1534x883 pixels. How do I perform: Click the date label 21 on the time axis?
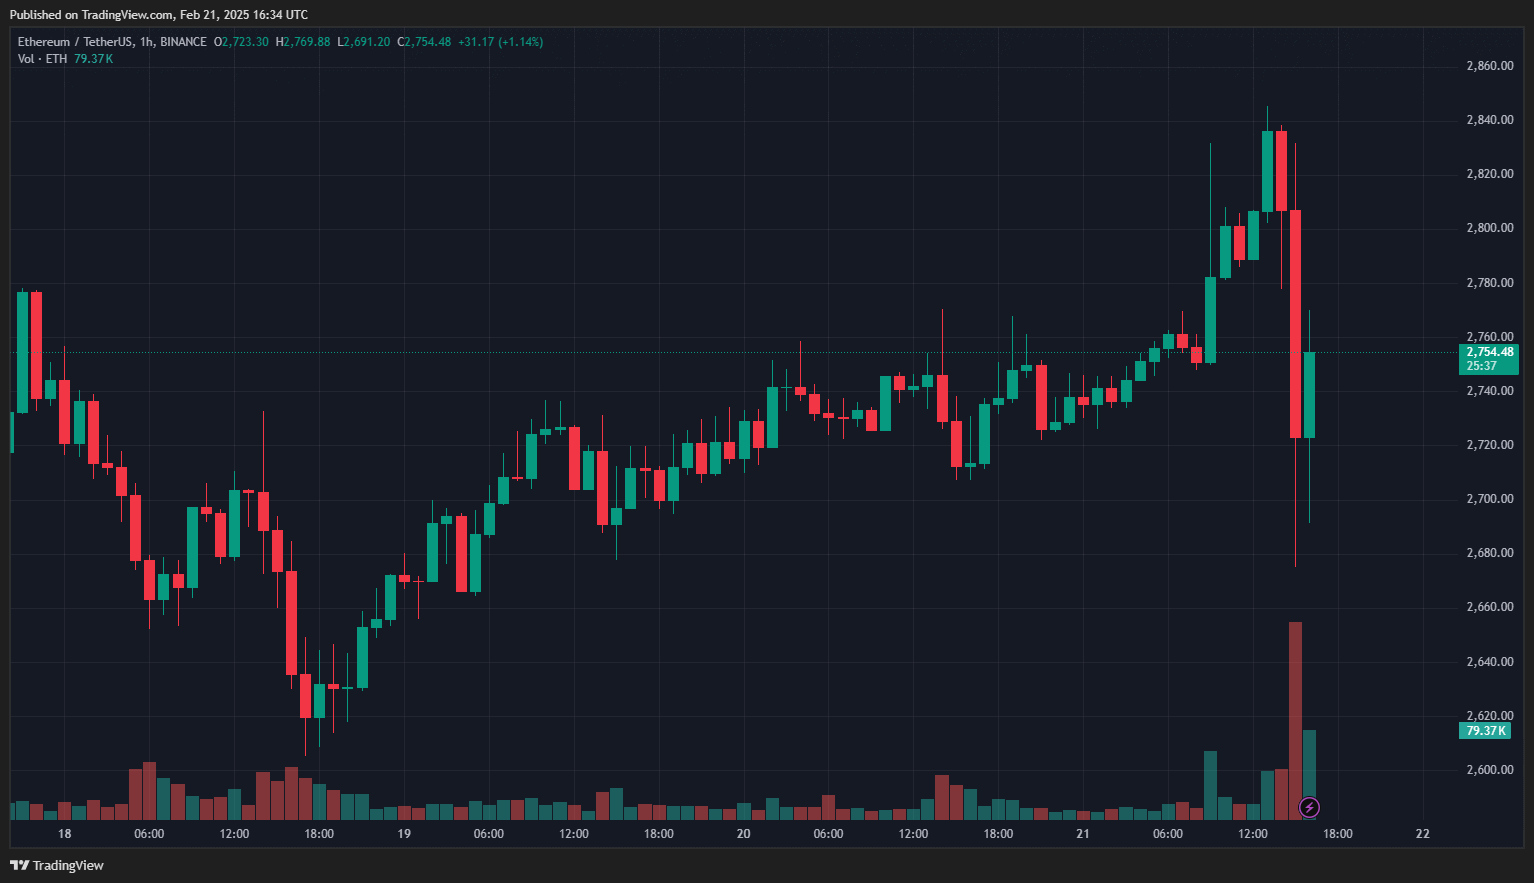(1083, 834)
